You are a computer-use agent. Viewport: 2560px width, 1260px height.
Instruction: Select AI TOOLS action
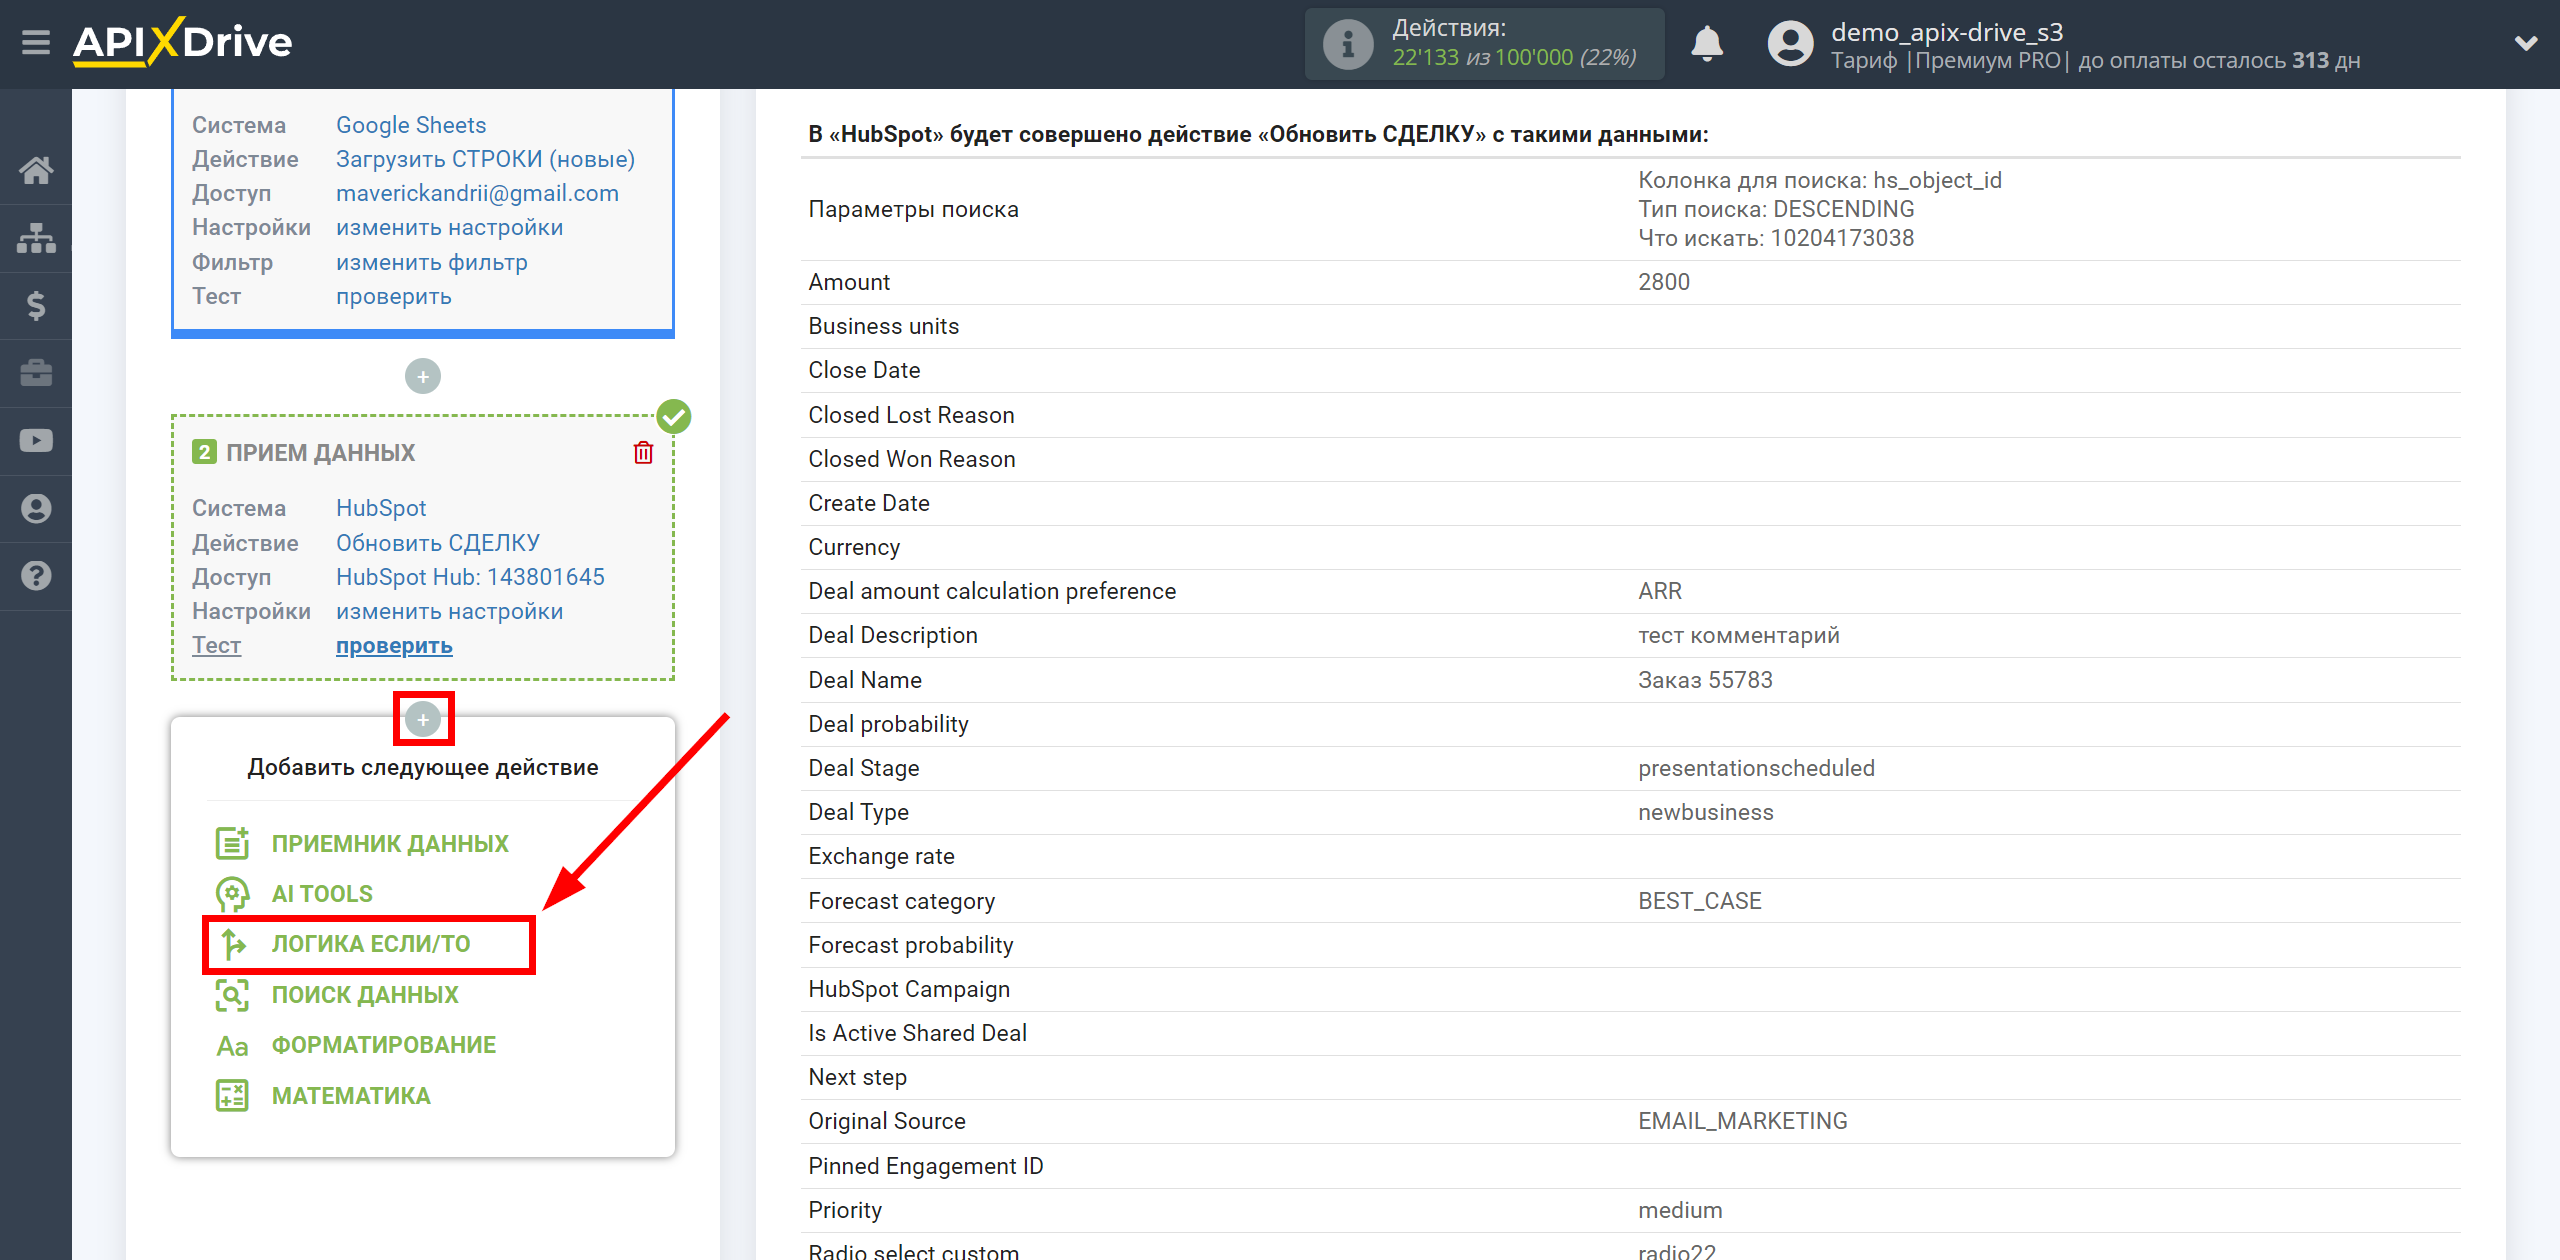coord(322,893)
